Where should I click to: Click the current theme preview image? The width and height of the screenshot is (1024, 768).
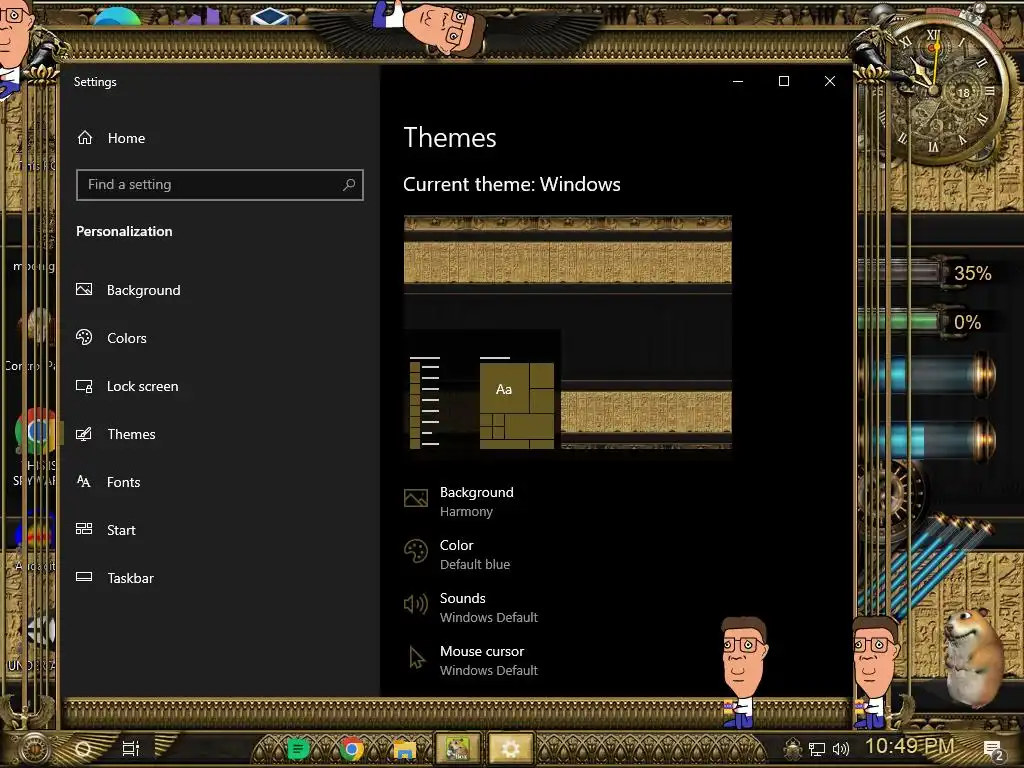point(568,332)
